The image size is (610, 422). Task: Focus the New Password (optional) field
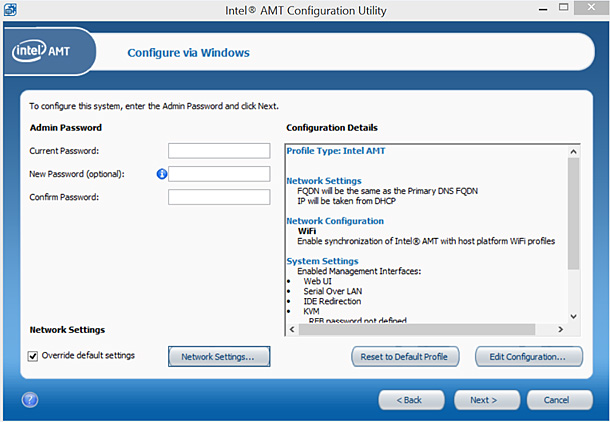click(219, 174)
